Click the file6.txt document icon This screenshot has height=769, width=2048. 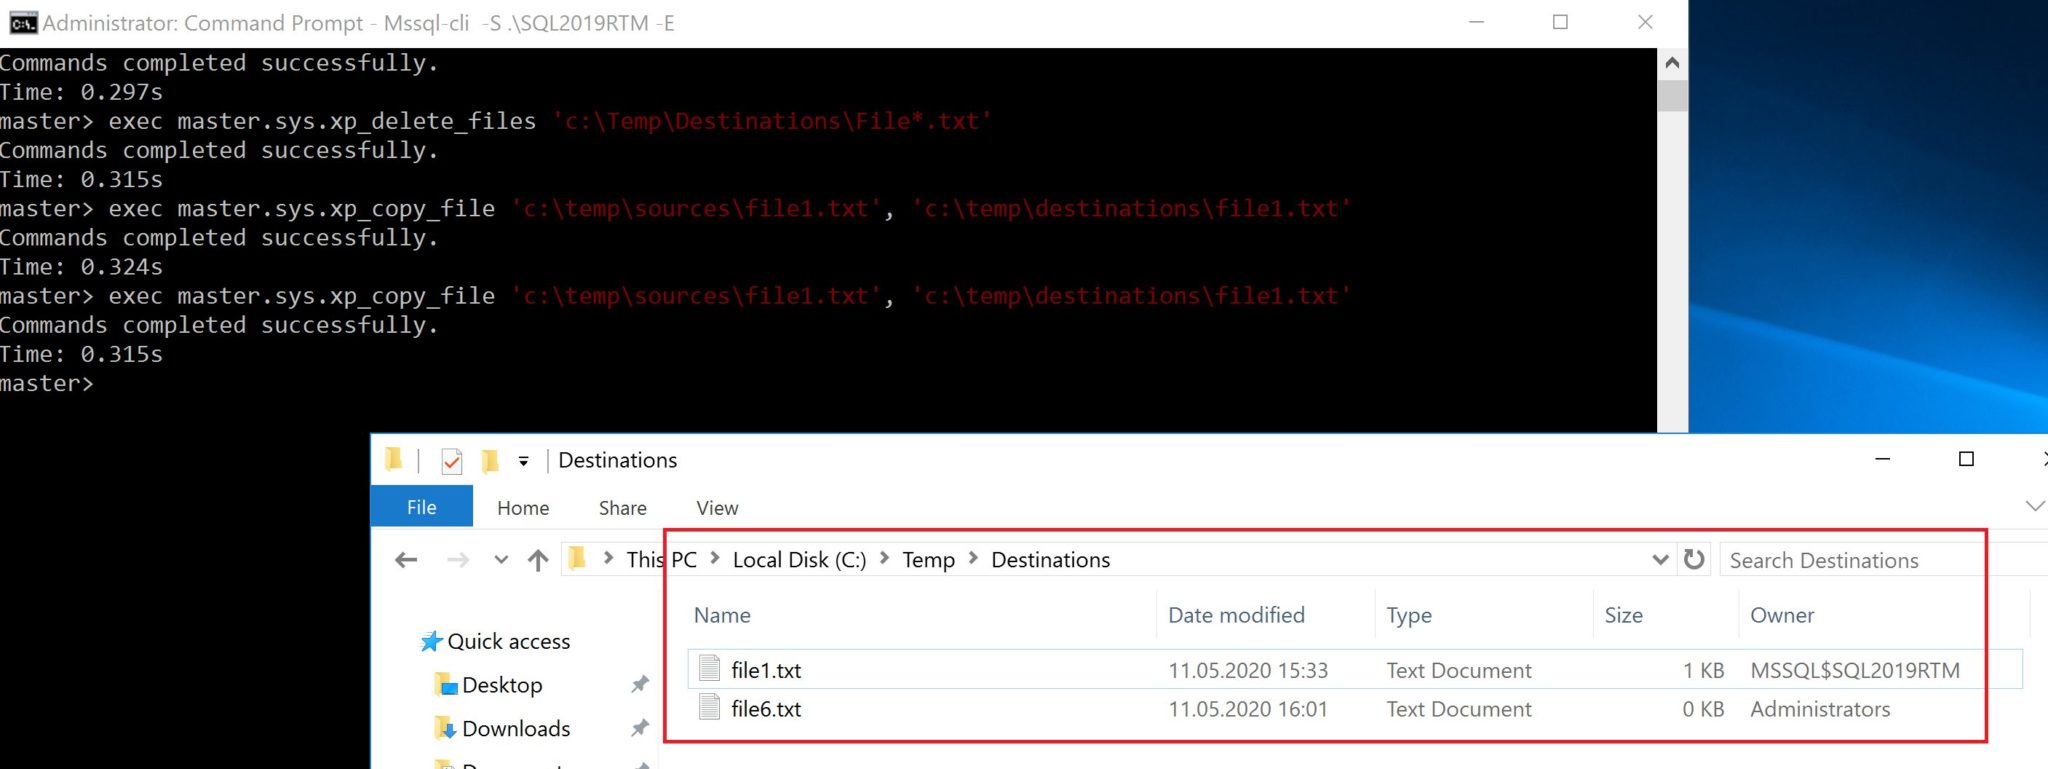(709, 708)
